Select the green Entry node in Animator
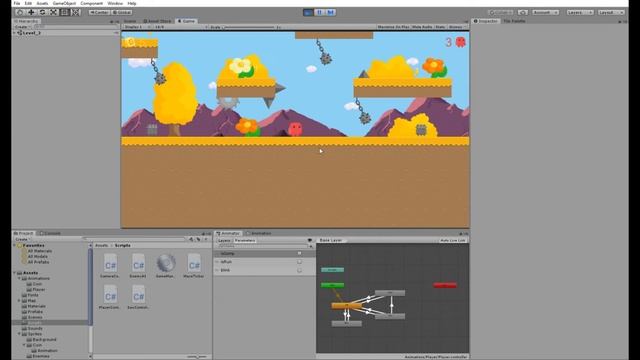 [332, 285]
